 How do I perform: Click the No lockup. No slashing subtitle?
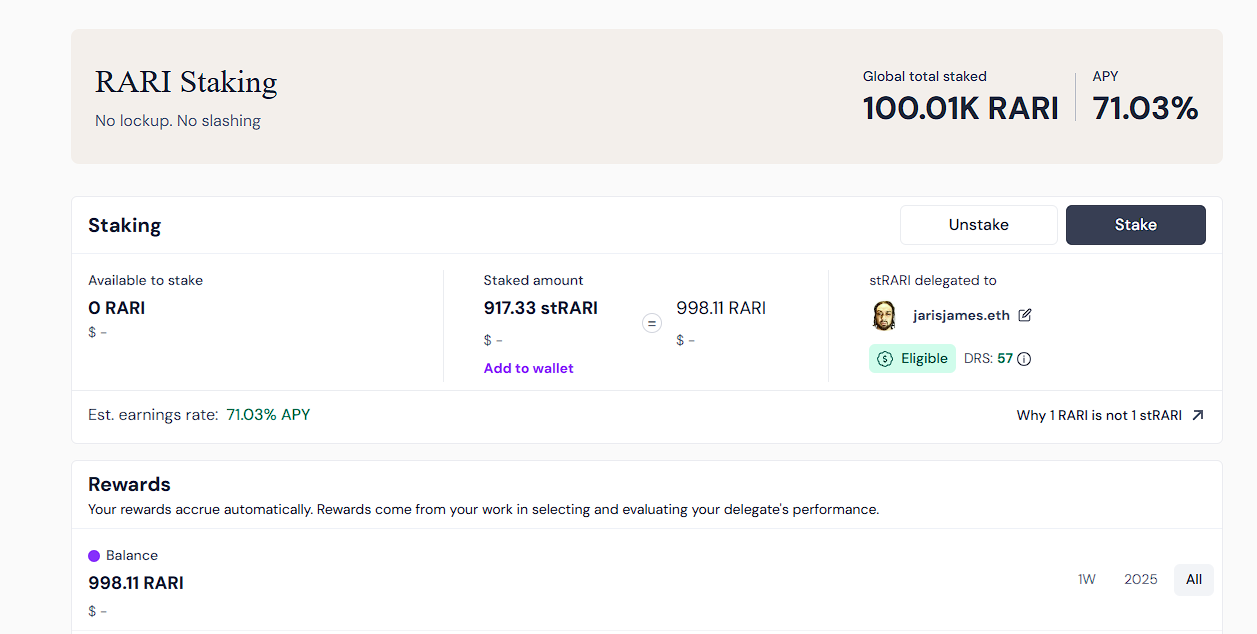pos(178,121)
